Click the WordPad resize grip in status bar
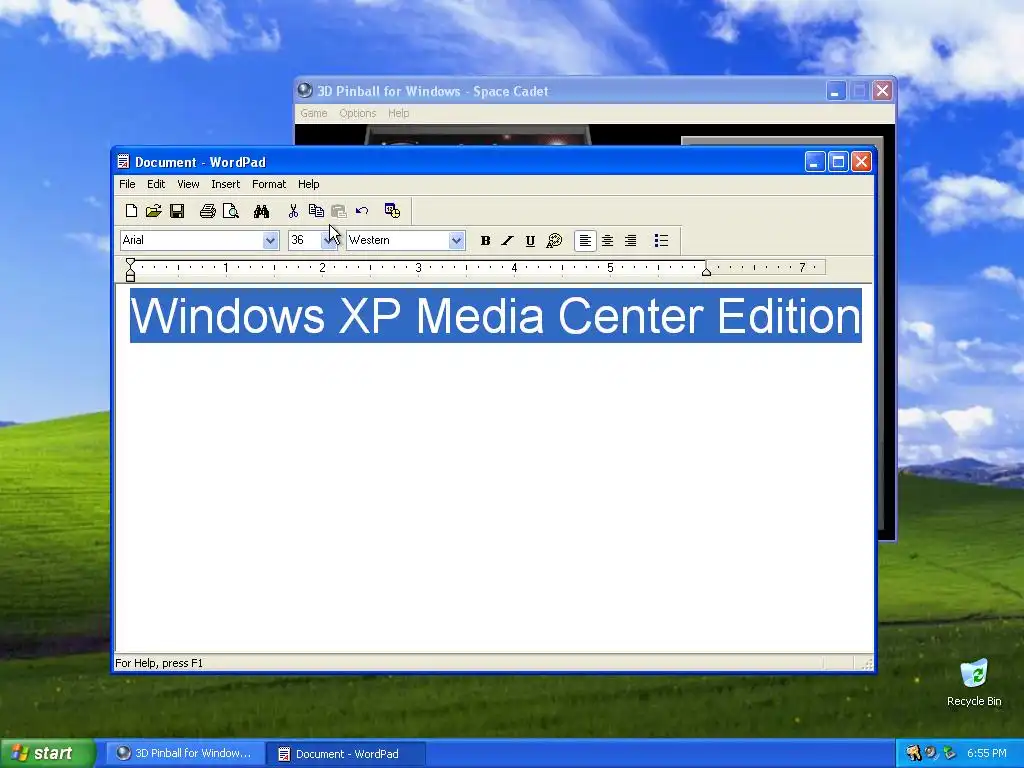The height and width of the screenshot is (768, 1024). 867,664
